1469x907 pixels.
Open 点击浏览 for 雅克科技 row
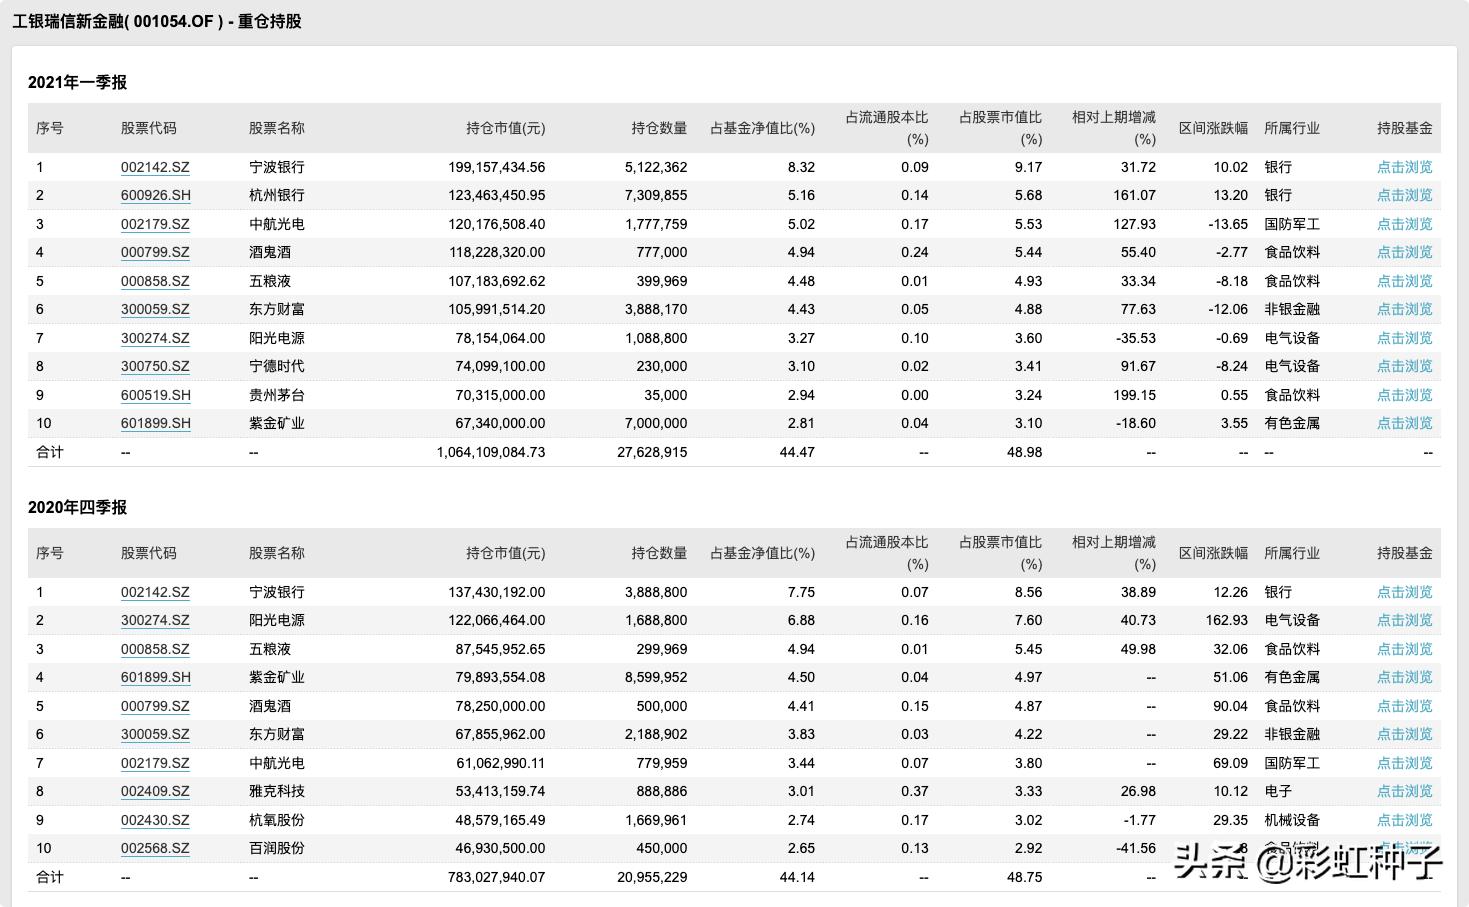tap(1404, 791)
